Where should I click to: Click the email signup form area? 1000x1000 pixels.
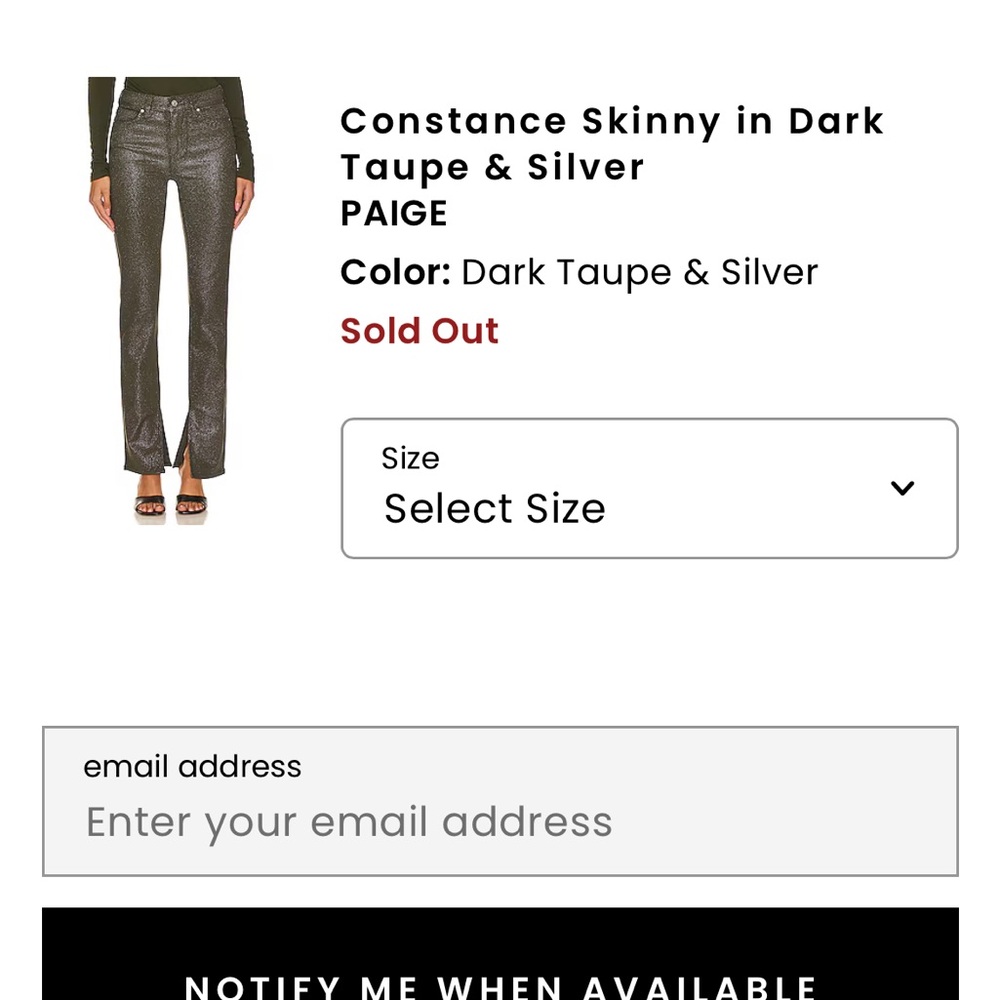[500, 798]
